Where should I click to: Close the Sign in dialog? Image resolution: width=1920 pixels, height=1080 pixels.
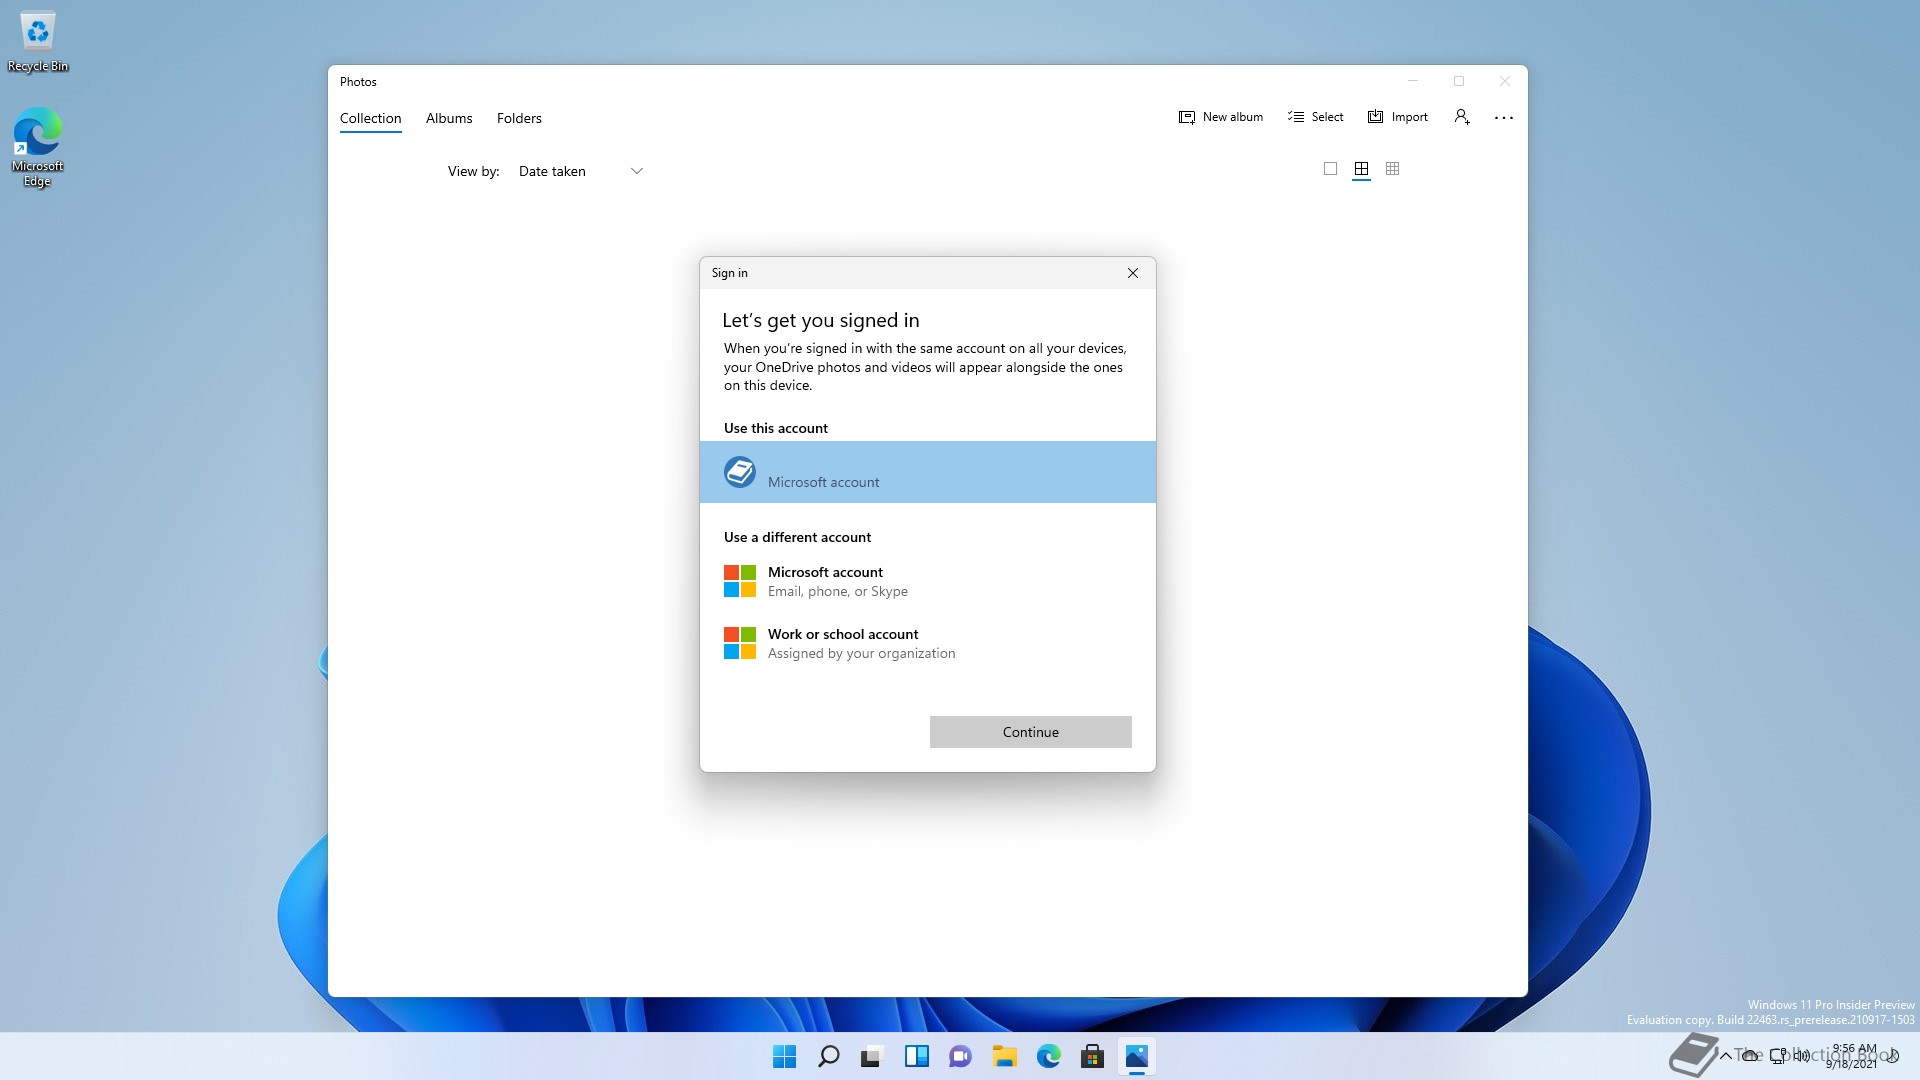(1133, 273)
